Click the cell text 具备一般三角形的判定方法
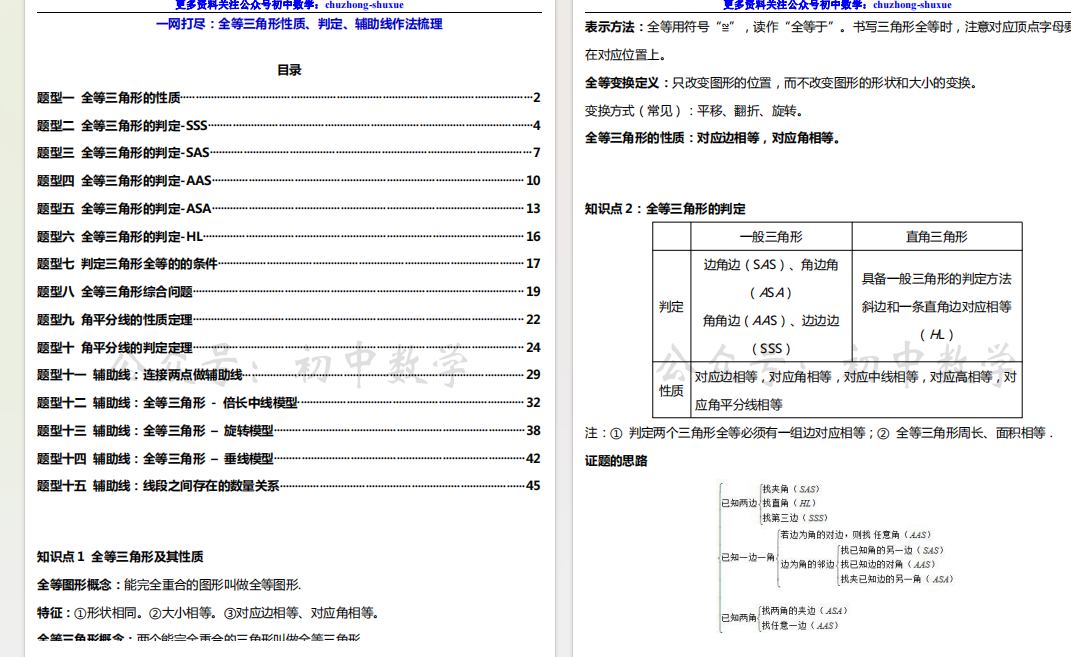The height and width of the screenshot is (657, 1071). click(x=936, y=279)
